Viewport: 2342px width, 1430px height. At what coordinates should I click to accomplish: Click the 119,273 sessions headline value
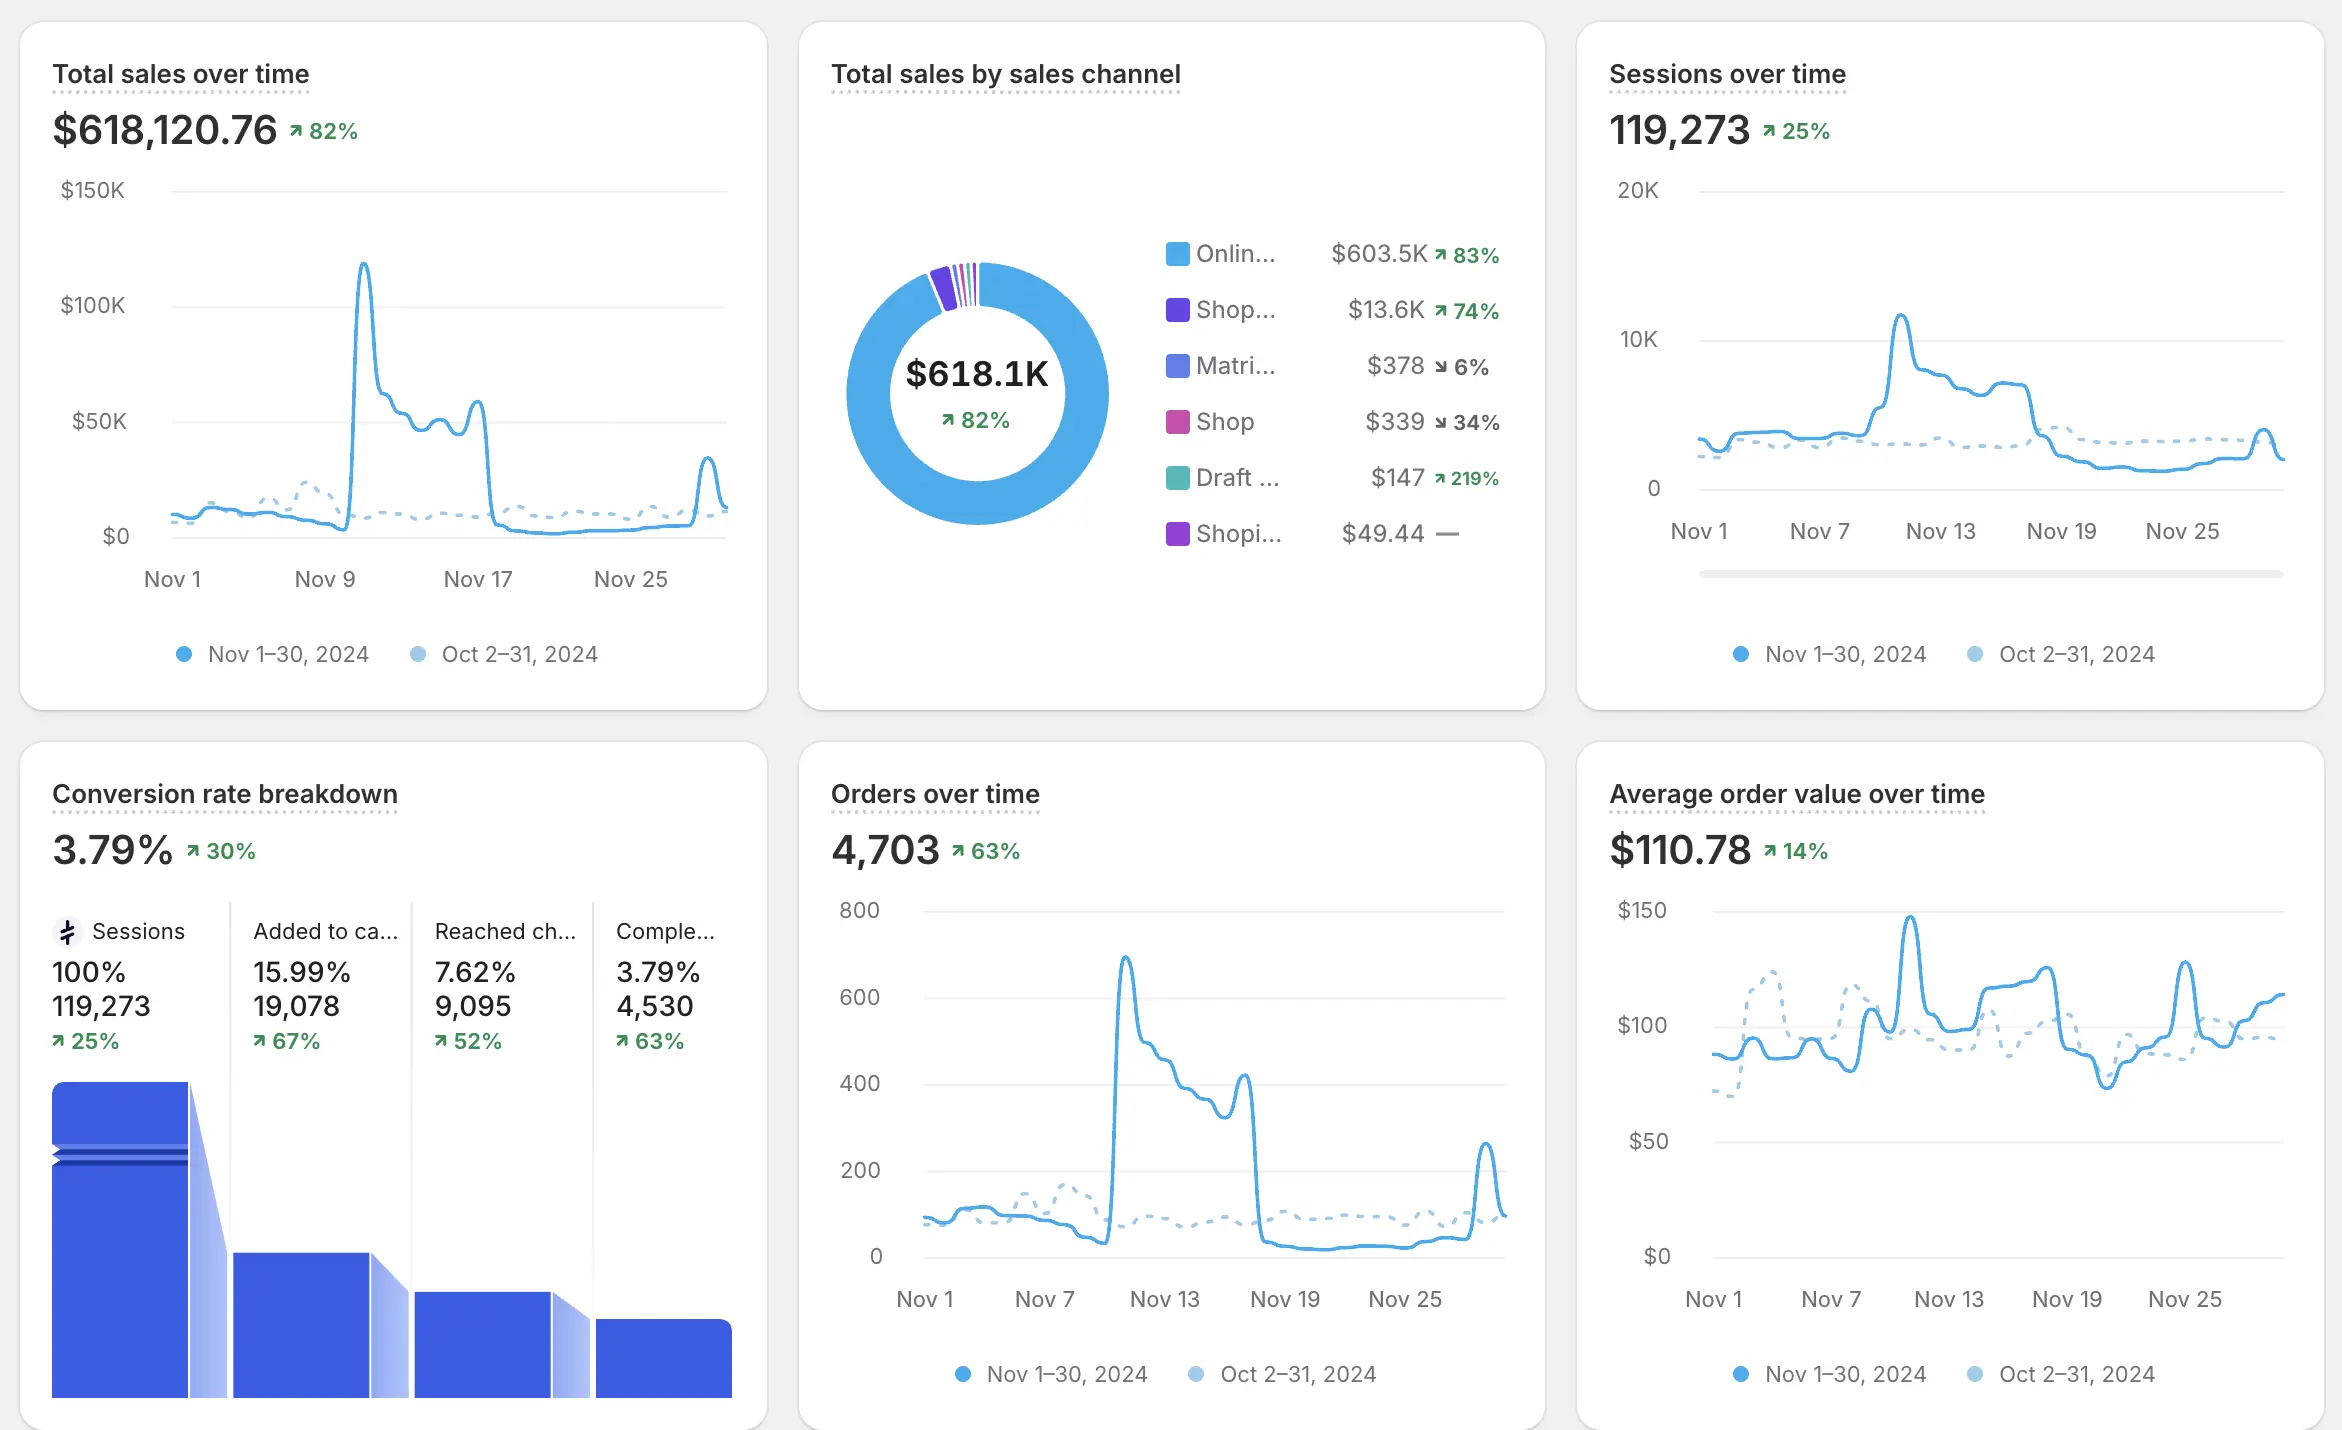click(x=1679, y=130)
